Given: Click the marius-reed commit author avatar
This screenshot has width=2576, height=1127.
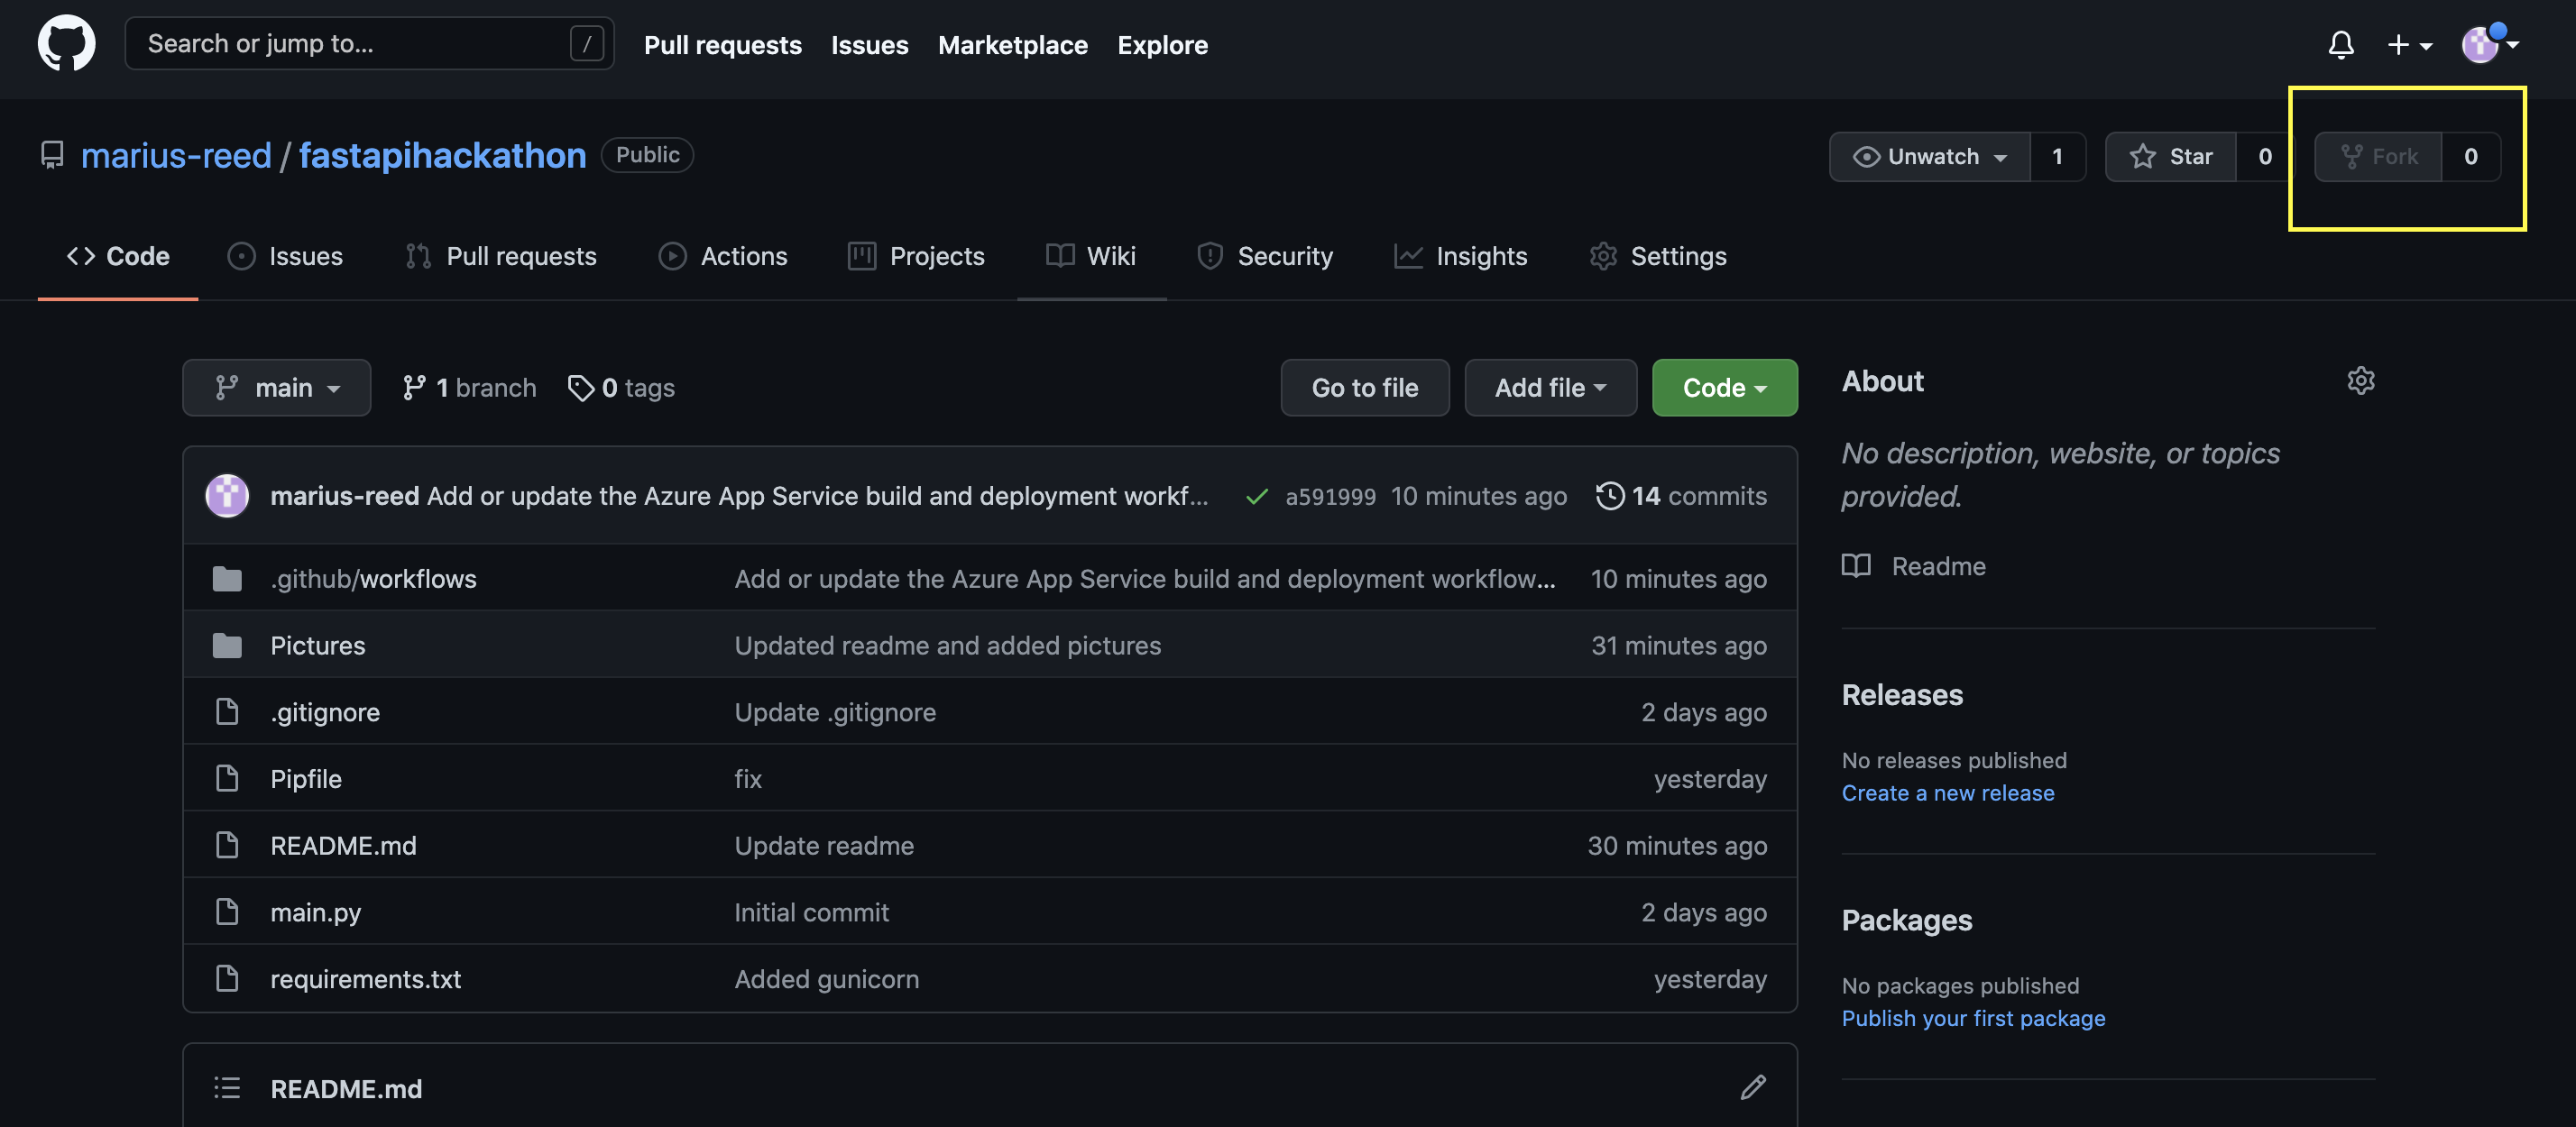Looking at the screenshot, I should (x=227, y=495).
